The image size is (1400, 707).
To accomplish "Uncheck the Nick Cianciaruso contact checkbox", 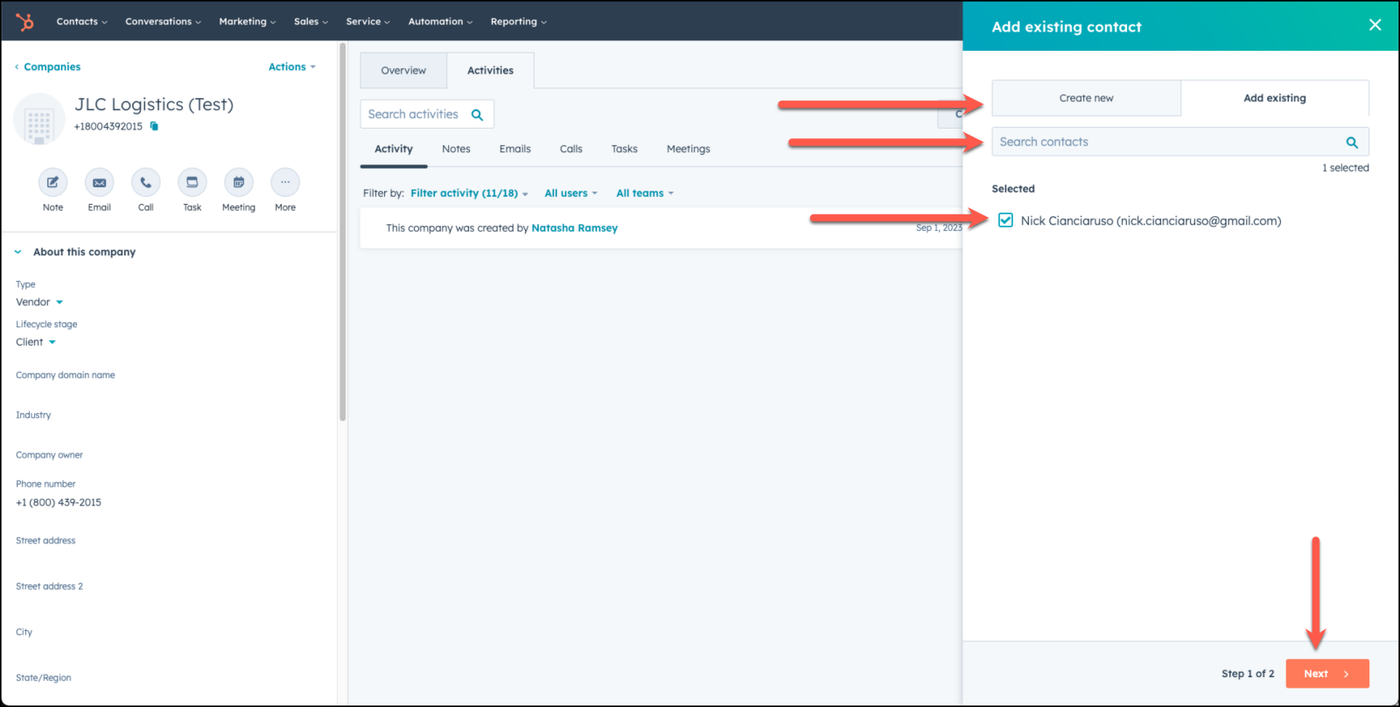I will 1005,220.
